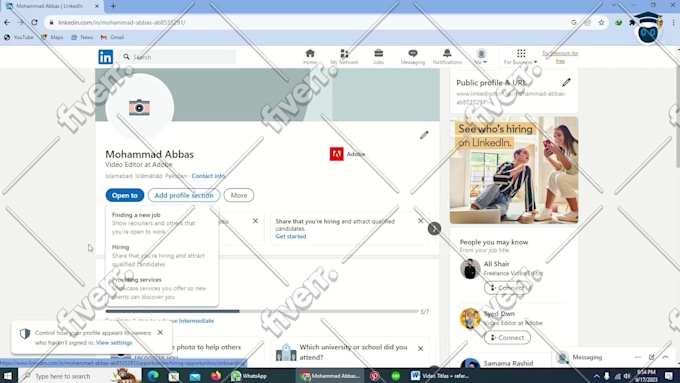The width and height of the screenshot is (680, 383).
Task: Edit public profile & URL pencil
Action: pos(566,82)
